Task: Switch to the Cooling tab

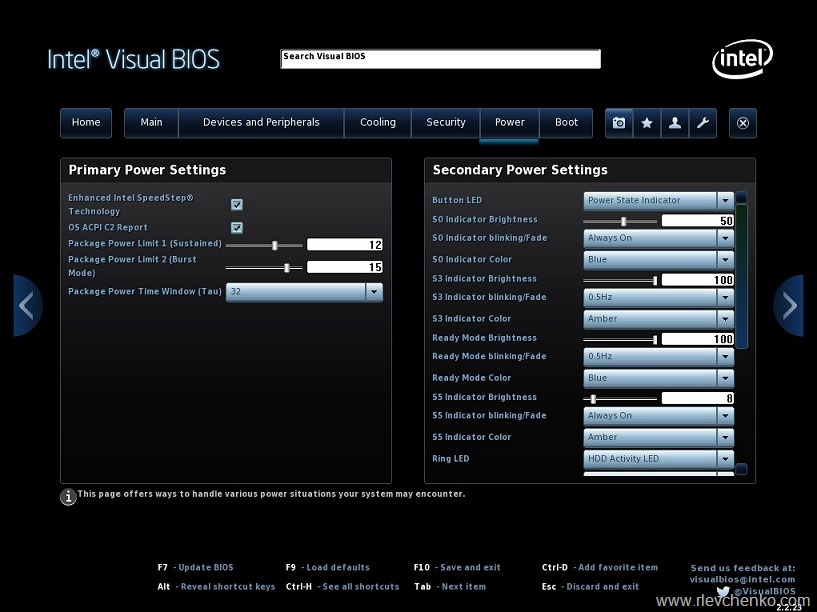Action: click(x=378, y=122)
